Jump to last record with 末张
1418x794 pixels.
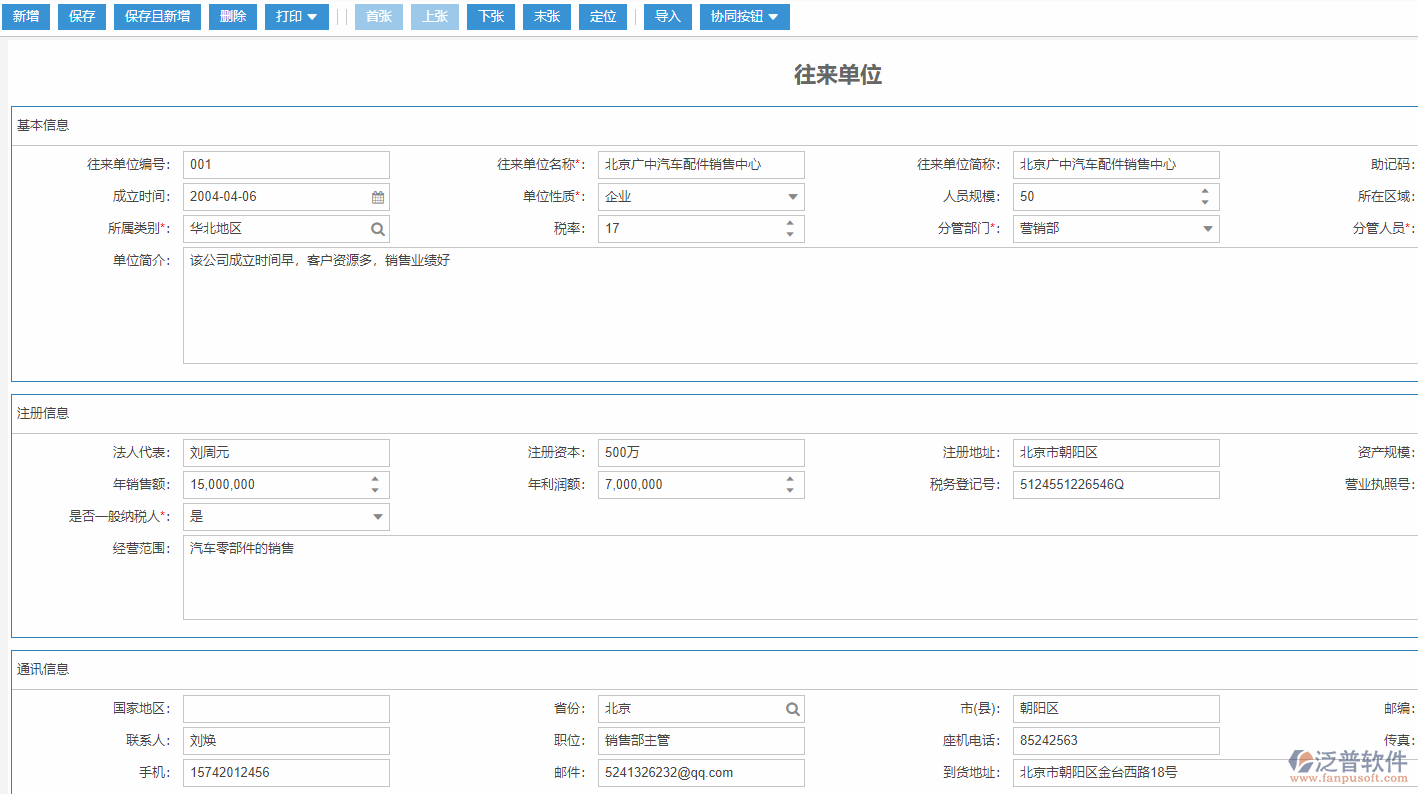pos(546,17)
